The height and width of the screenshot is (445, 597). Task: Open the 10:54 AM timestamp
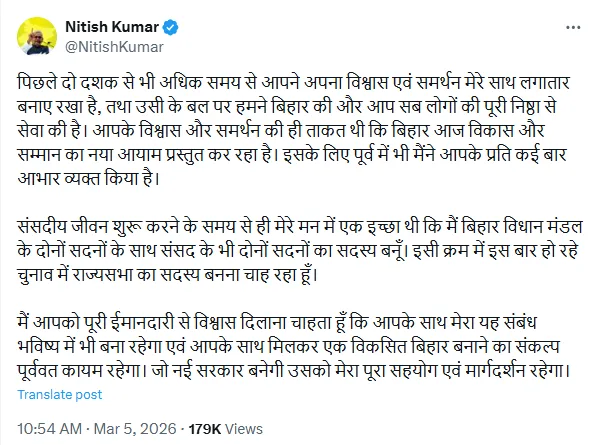pyautogui.click(x=49, y=429)
